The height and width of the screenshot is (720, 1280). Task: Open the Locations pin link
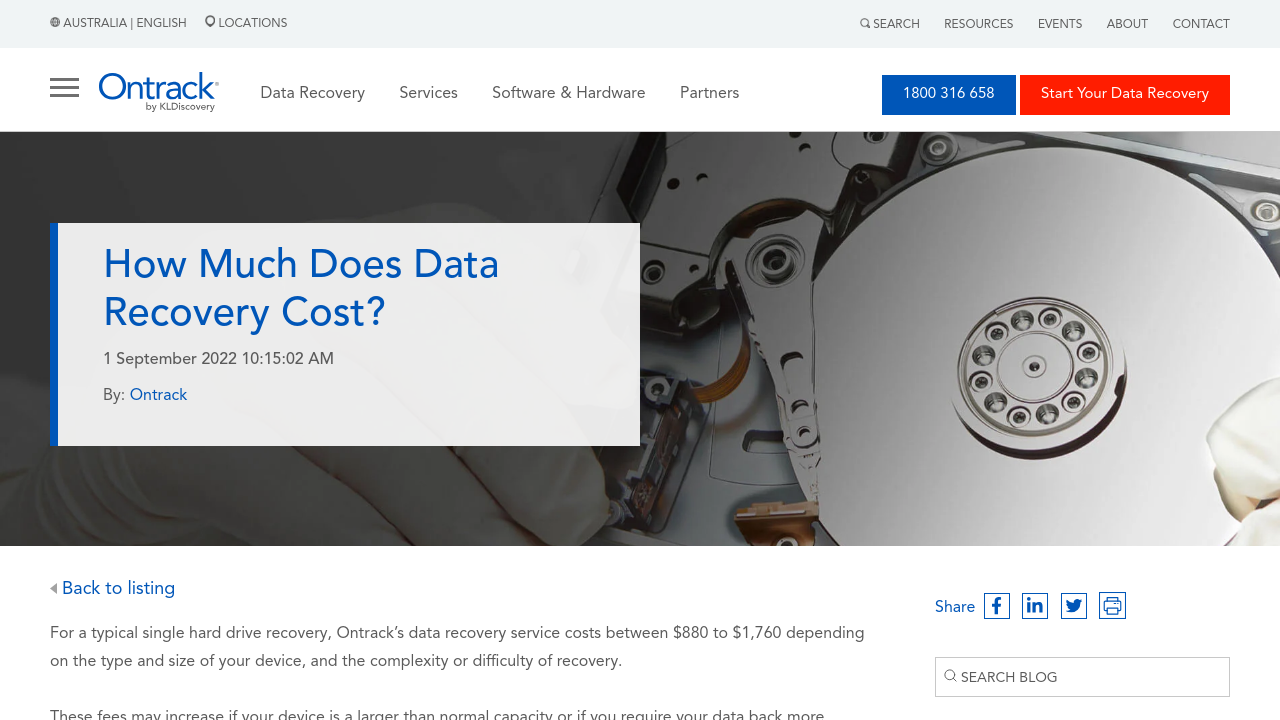[246, 23]
